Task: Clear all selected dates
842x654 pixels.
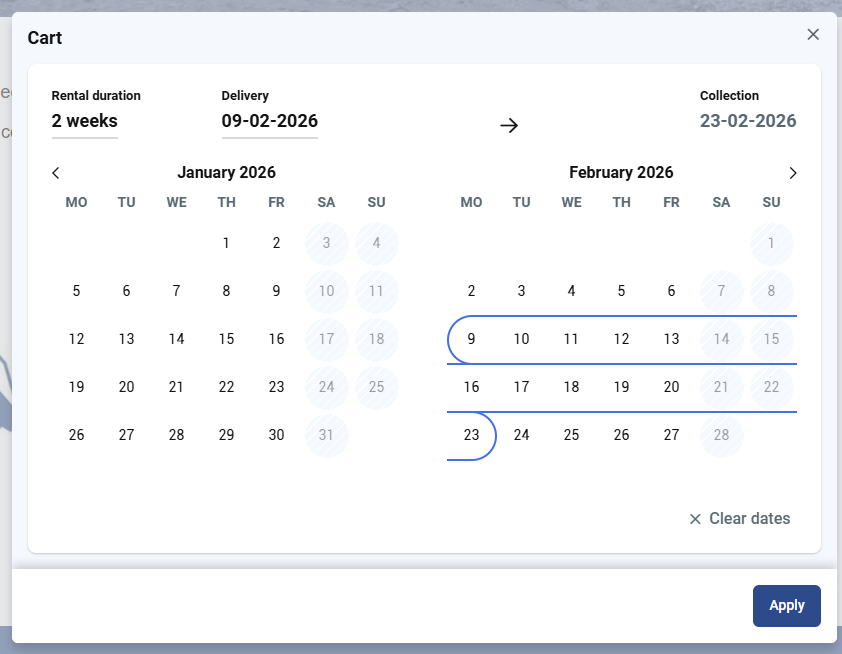Action: [748, 518]
